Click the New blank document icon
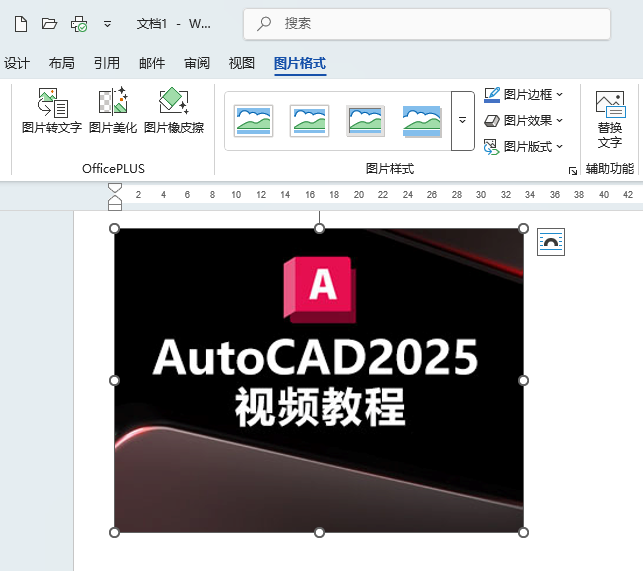 (21, 24)
